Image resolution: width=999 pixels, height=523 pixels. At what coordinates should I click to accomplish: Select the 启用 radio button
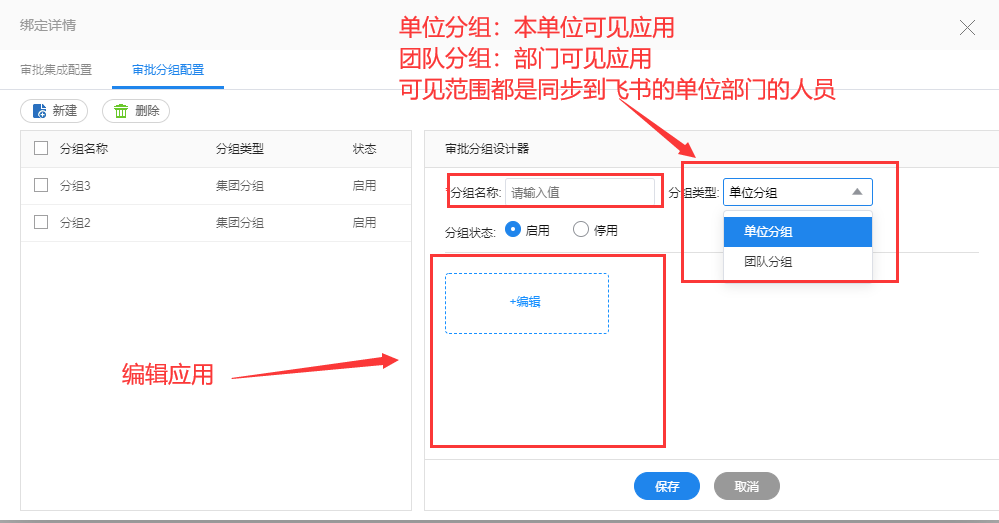(513, 229)
